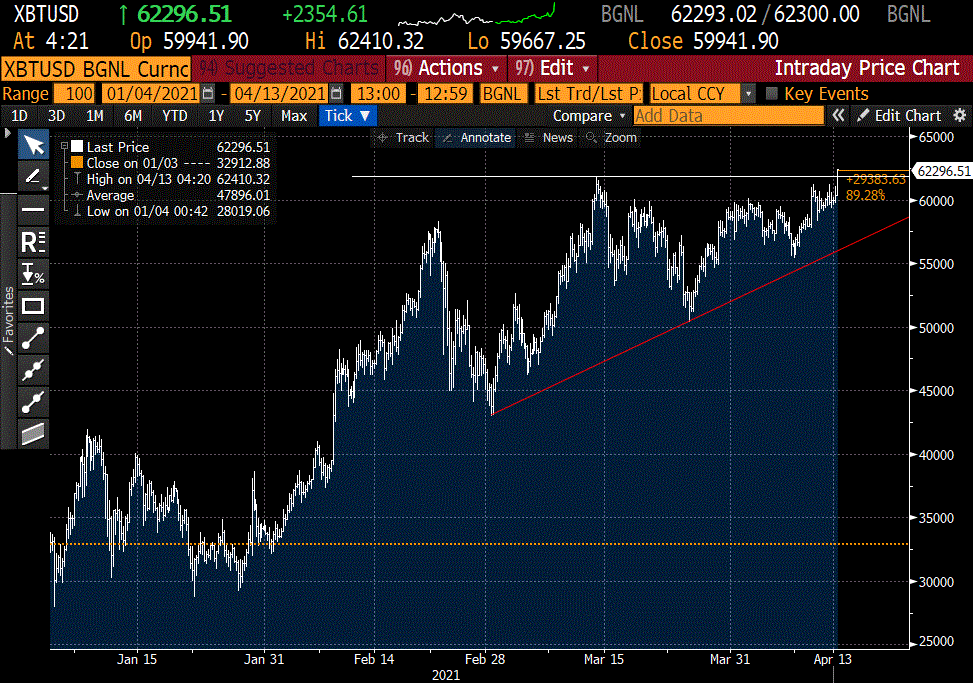This screenshot has width=973, height=683.
Task: Switch to the YTD range tab
Action: pos(175,116)
